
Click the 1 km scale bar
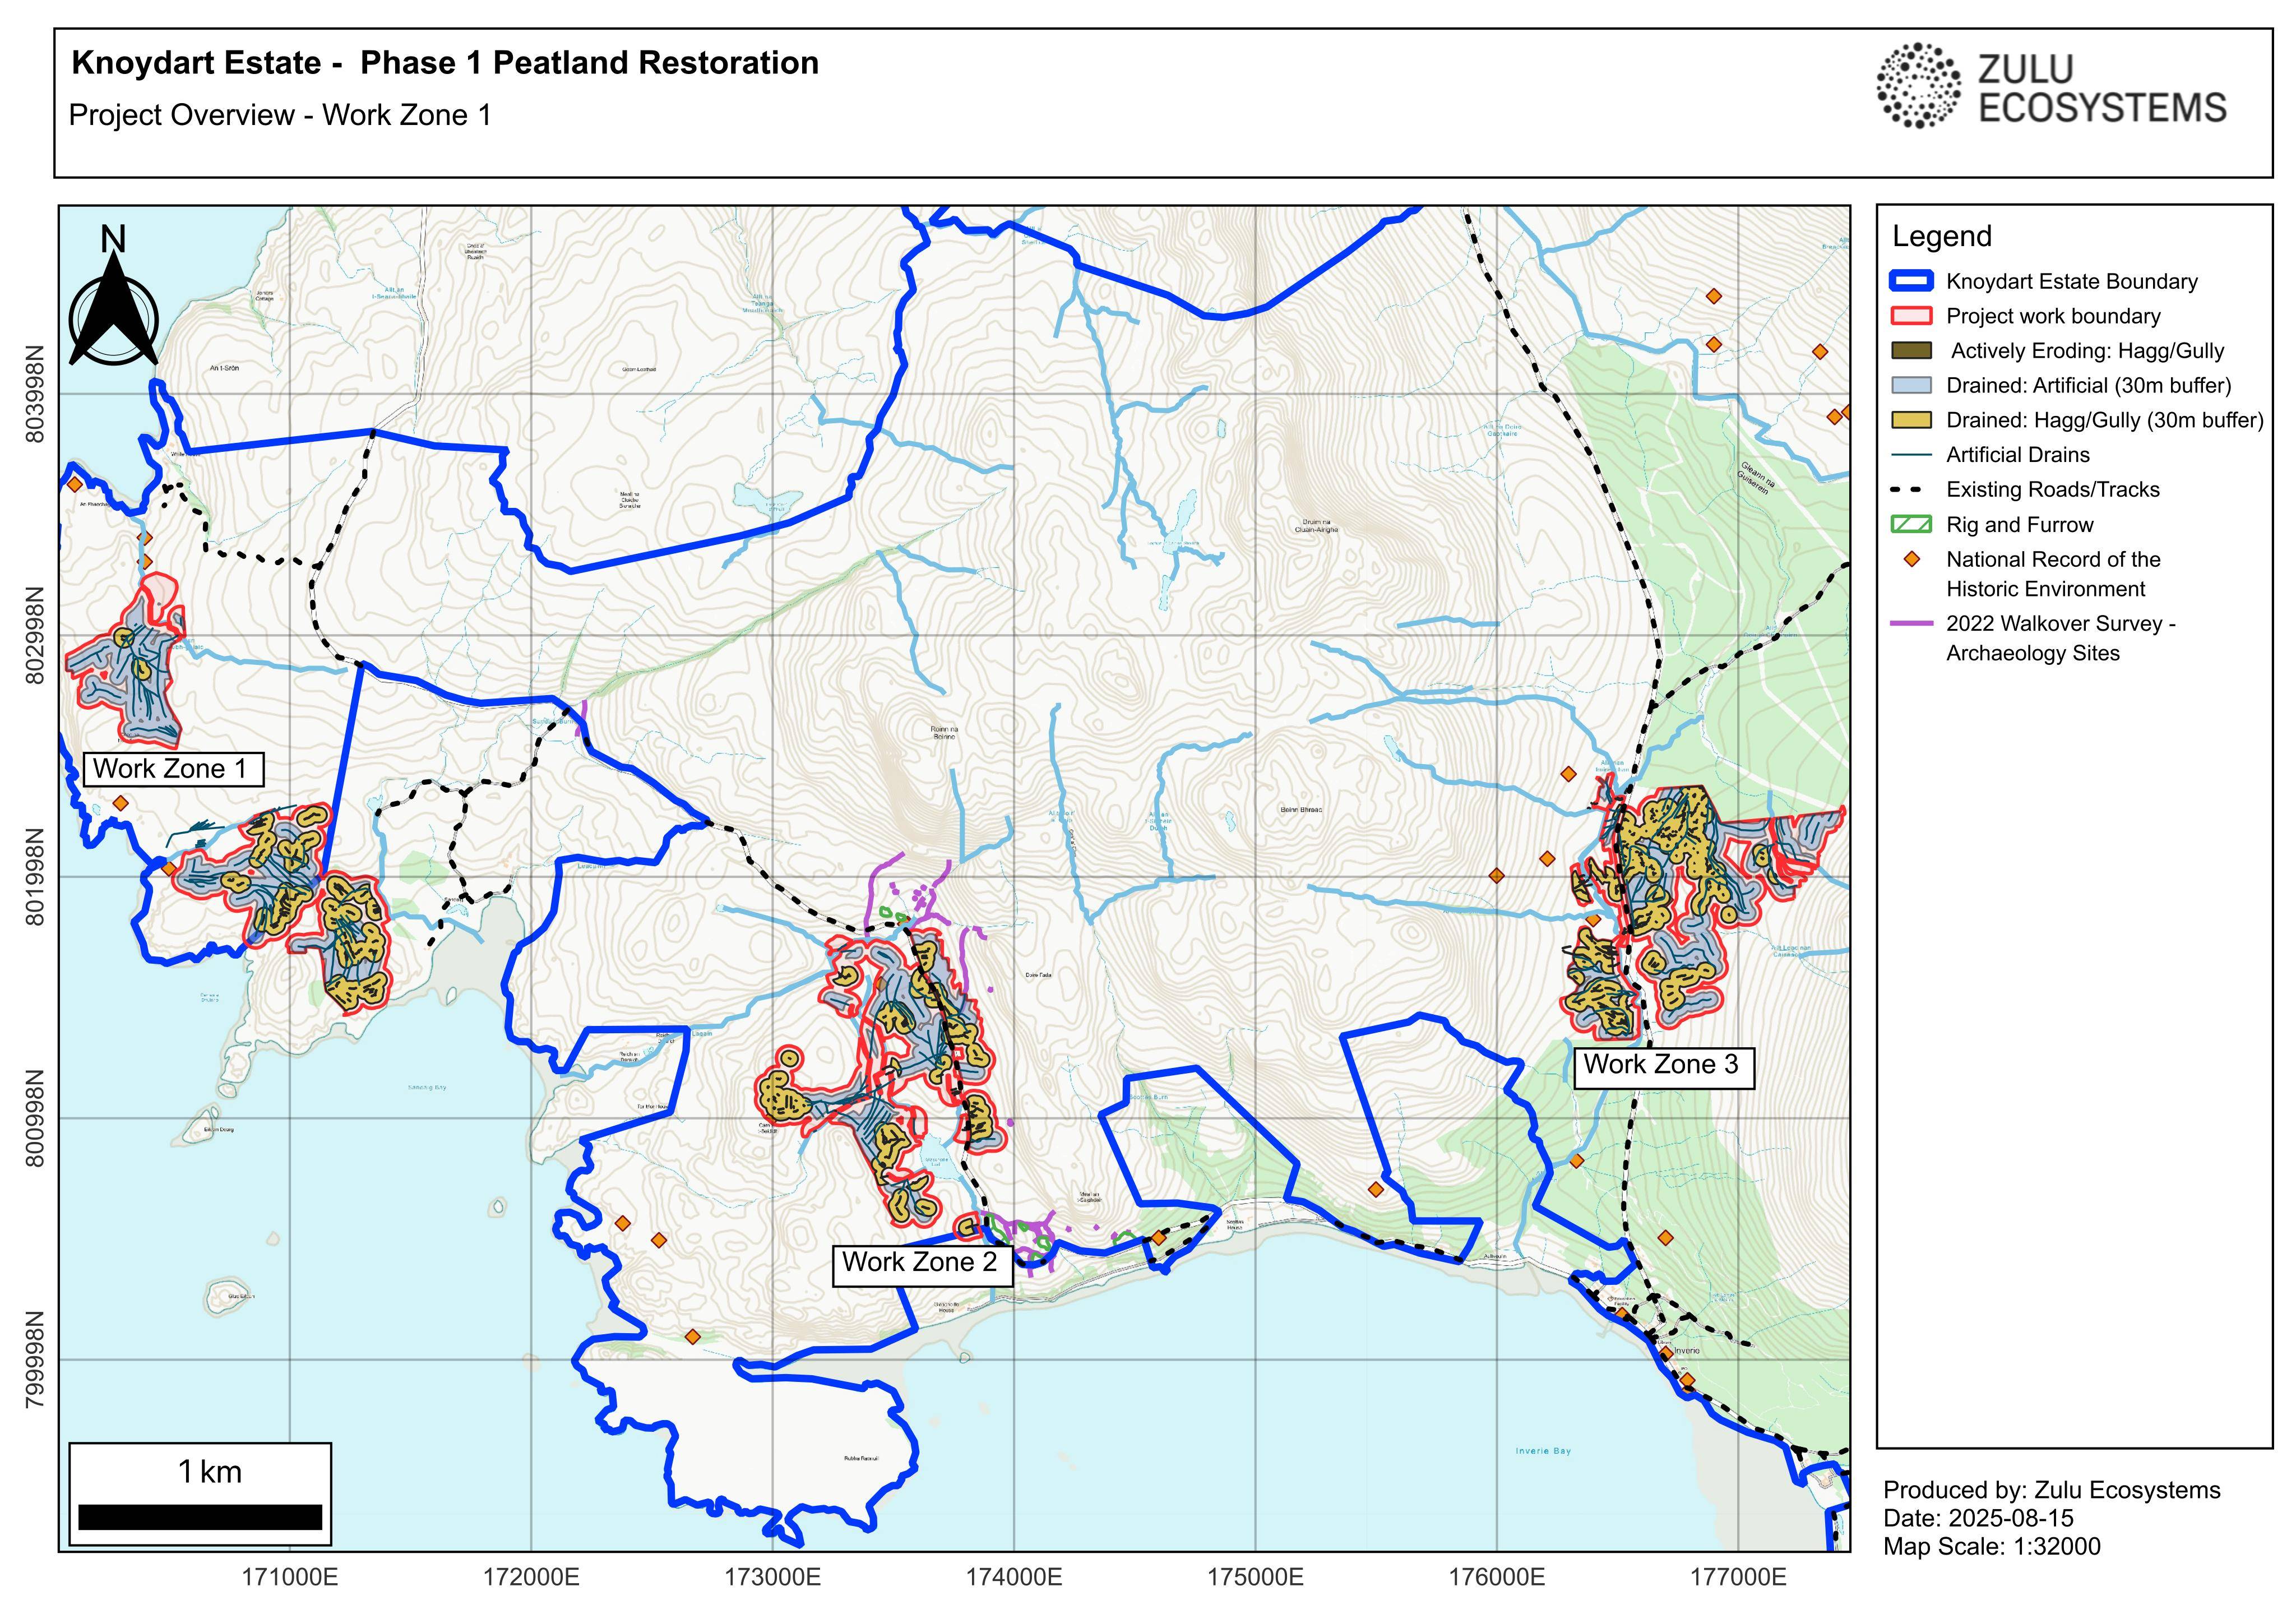[x=200, y=1516]
